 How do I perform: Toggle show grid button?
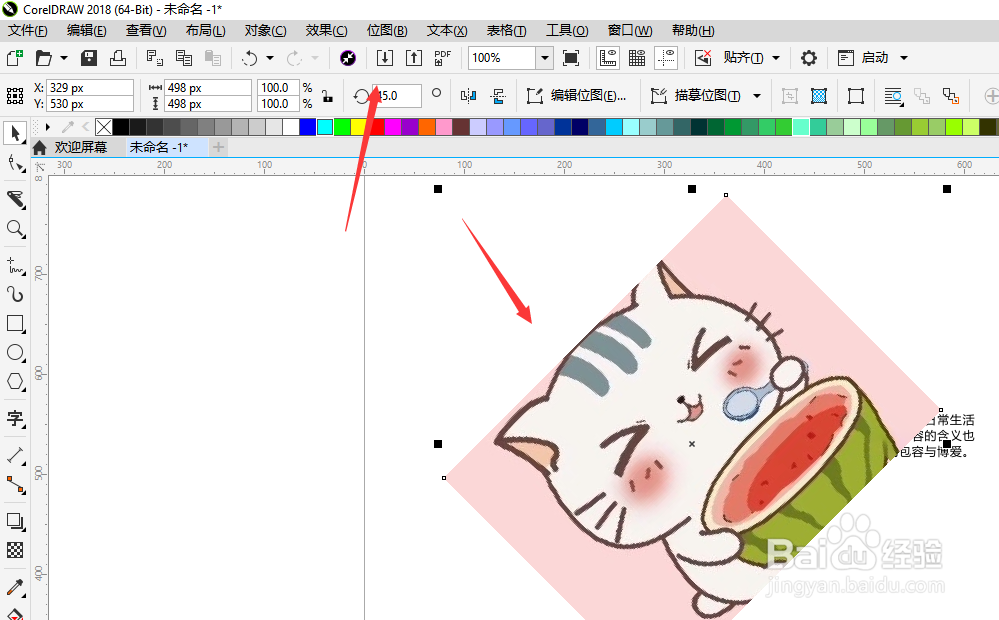pos(637,58)
